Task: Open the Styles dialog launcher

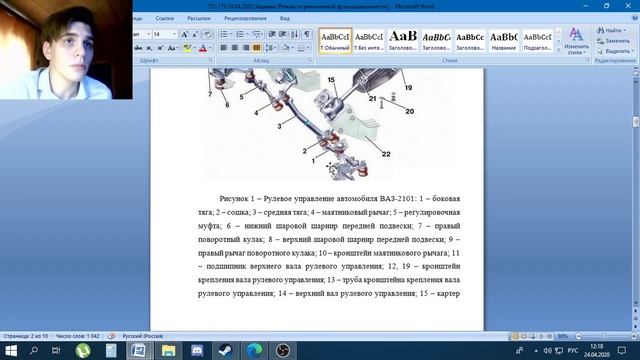Action: click(x=588, y=60)
